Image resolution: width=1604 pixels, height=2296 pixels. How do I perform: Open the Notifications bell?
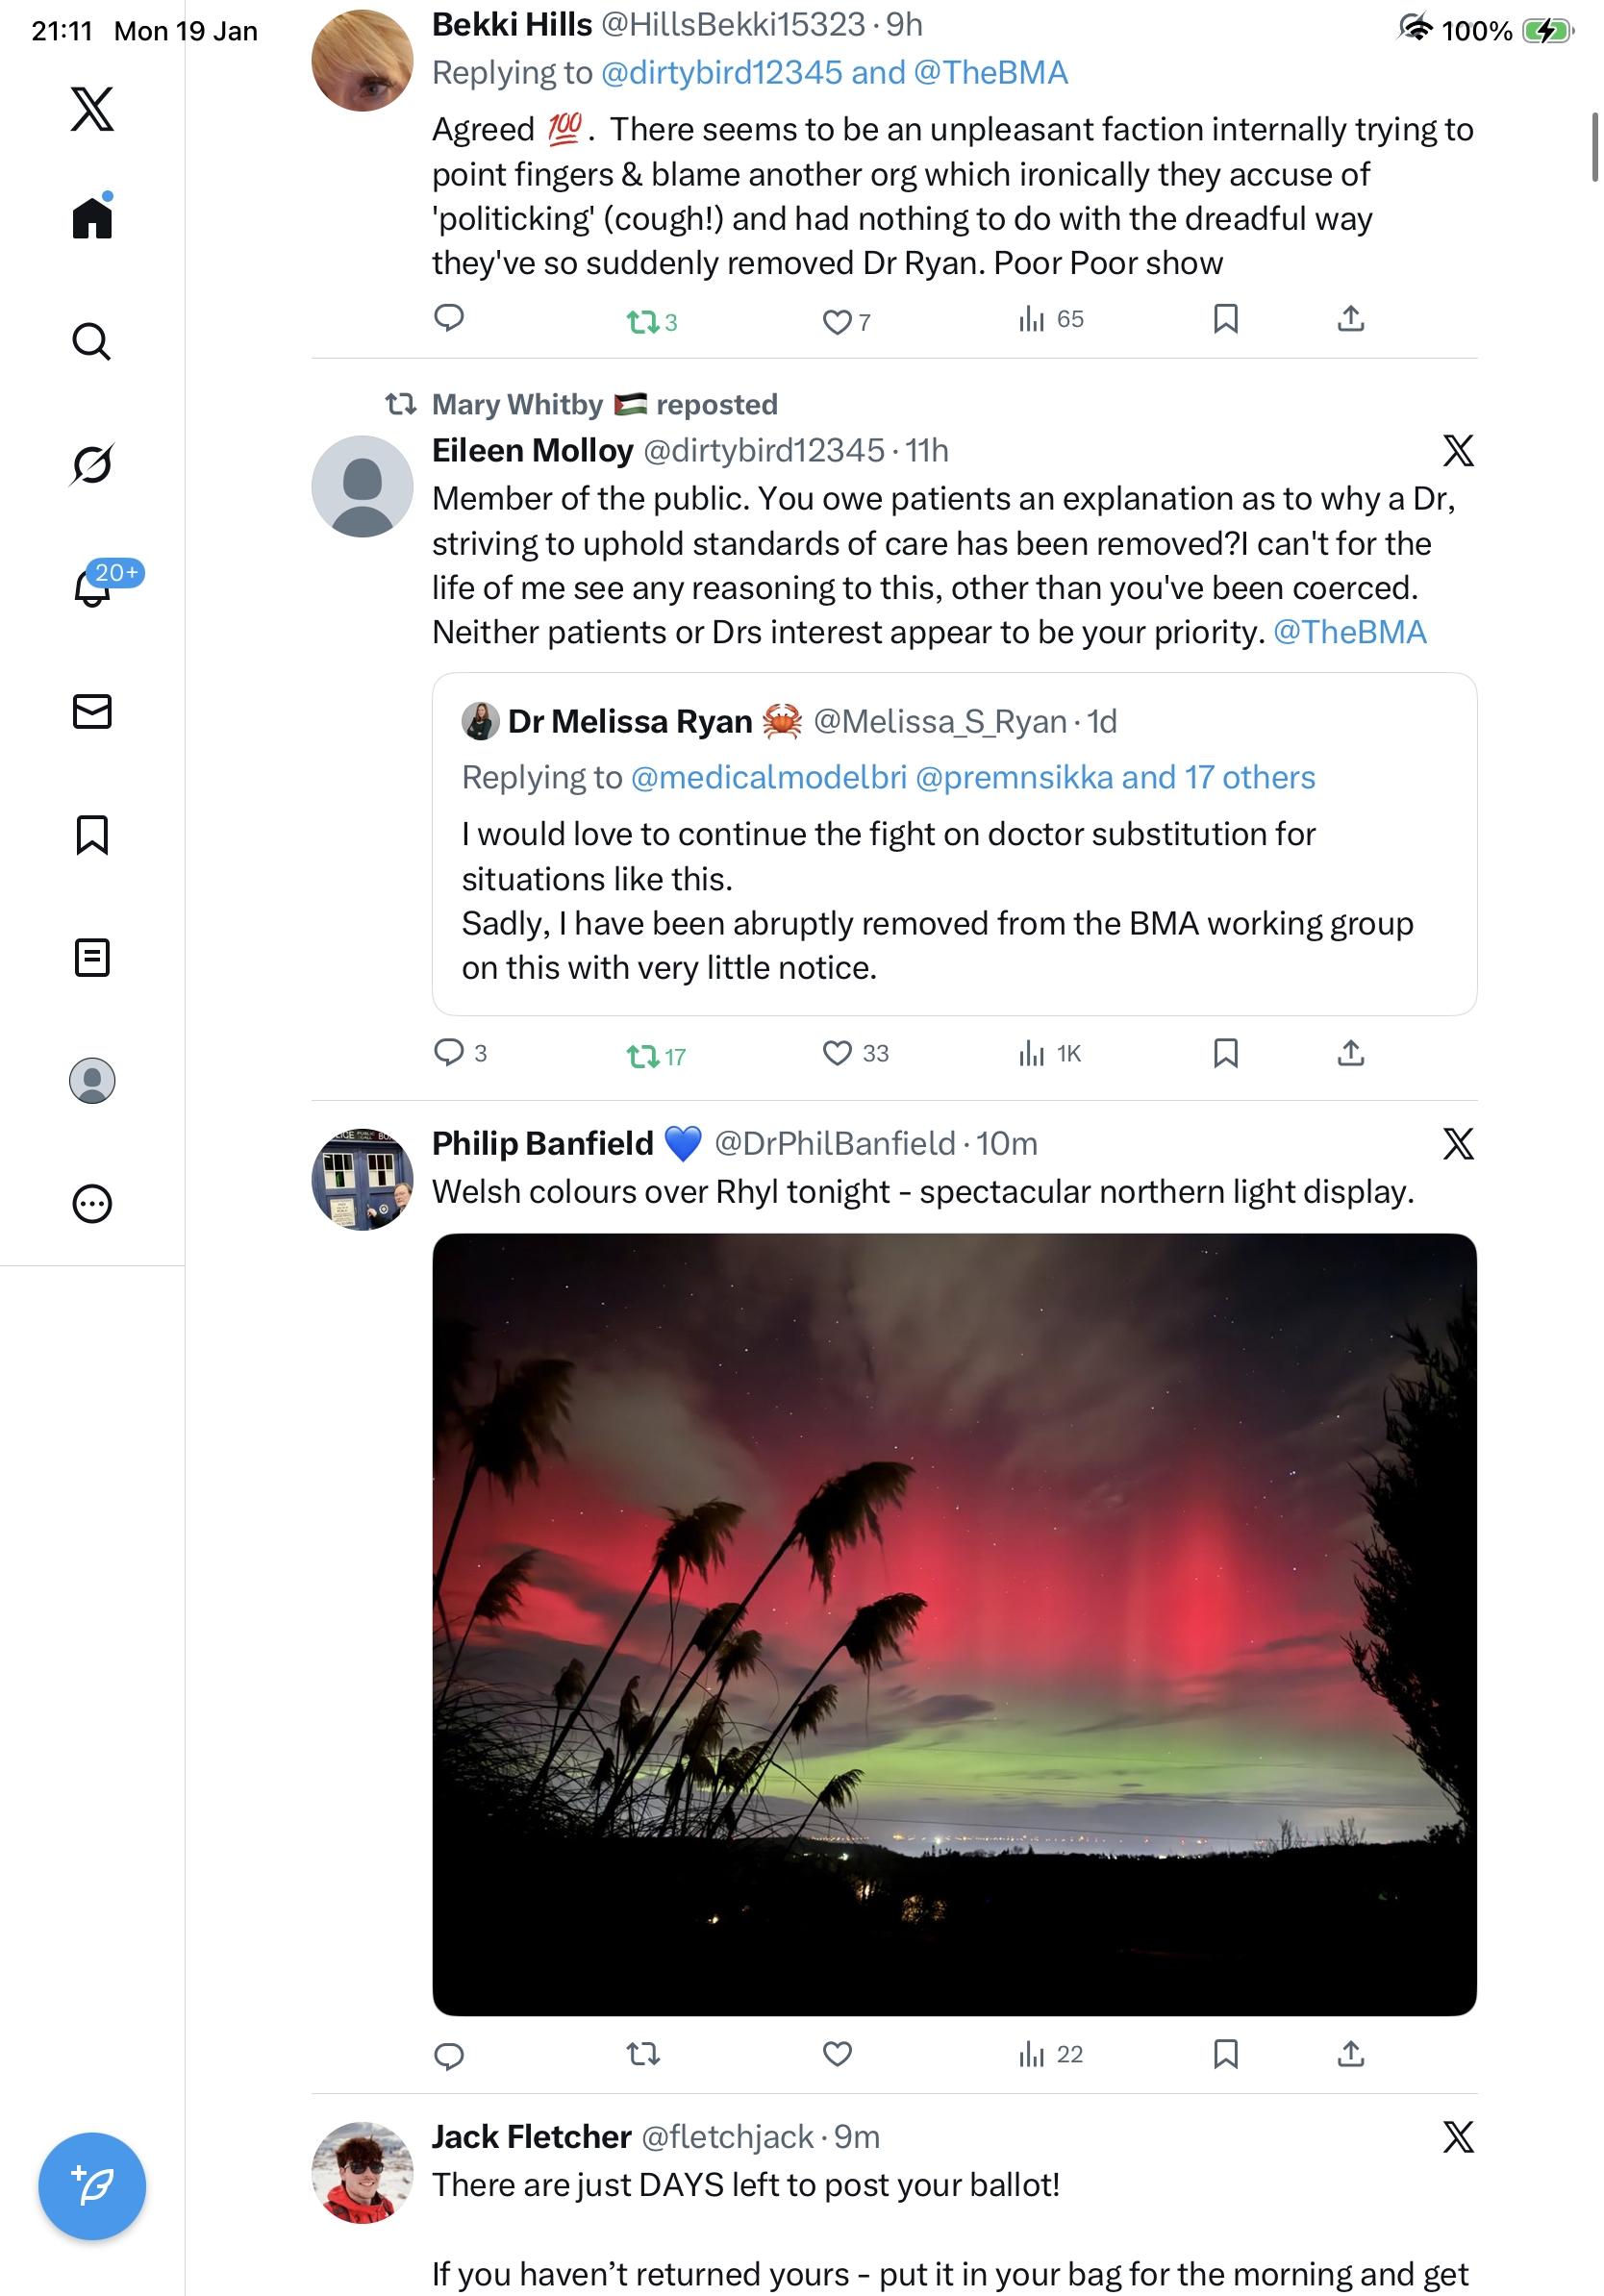(92, 587)
